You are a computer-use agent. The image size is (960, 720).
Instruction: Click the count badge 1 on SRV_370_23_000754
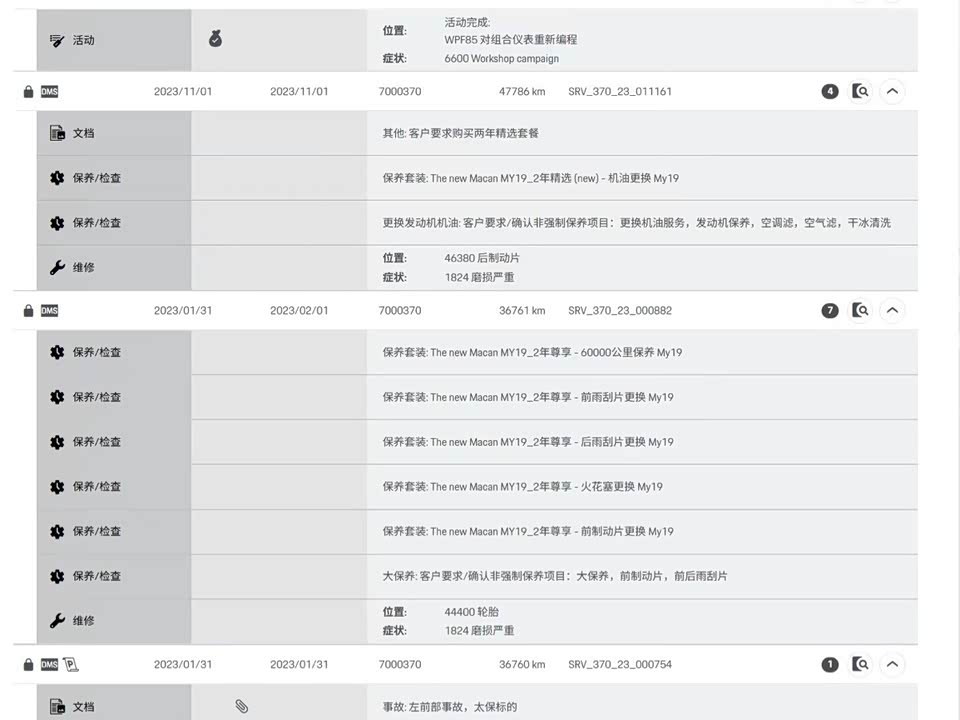(x=830, y=664)
